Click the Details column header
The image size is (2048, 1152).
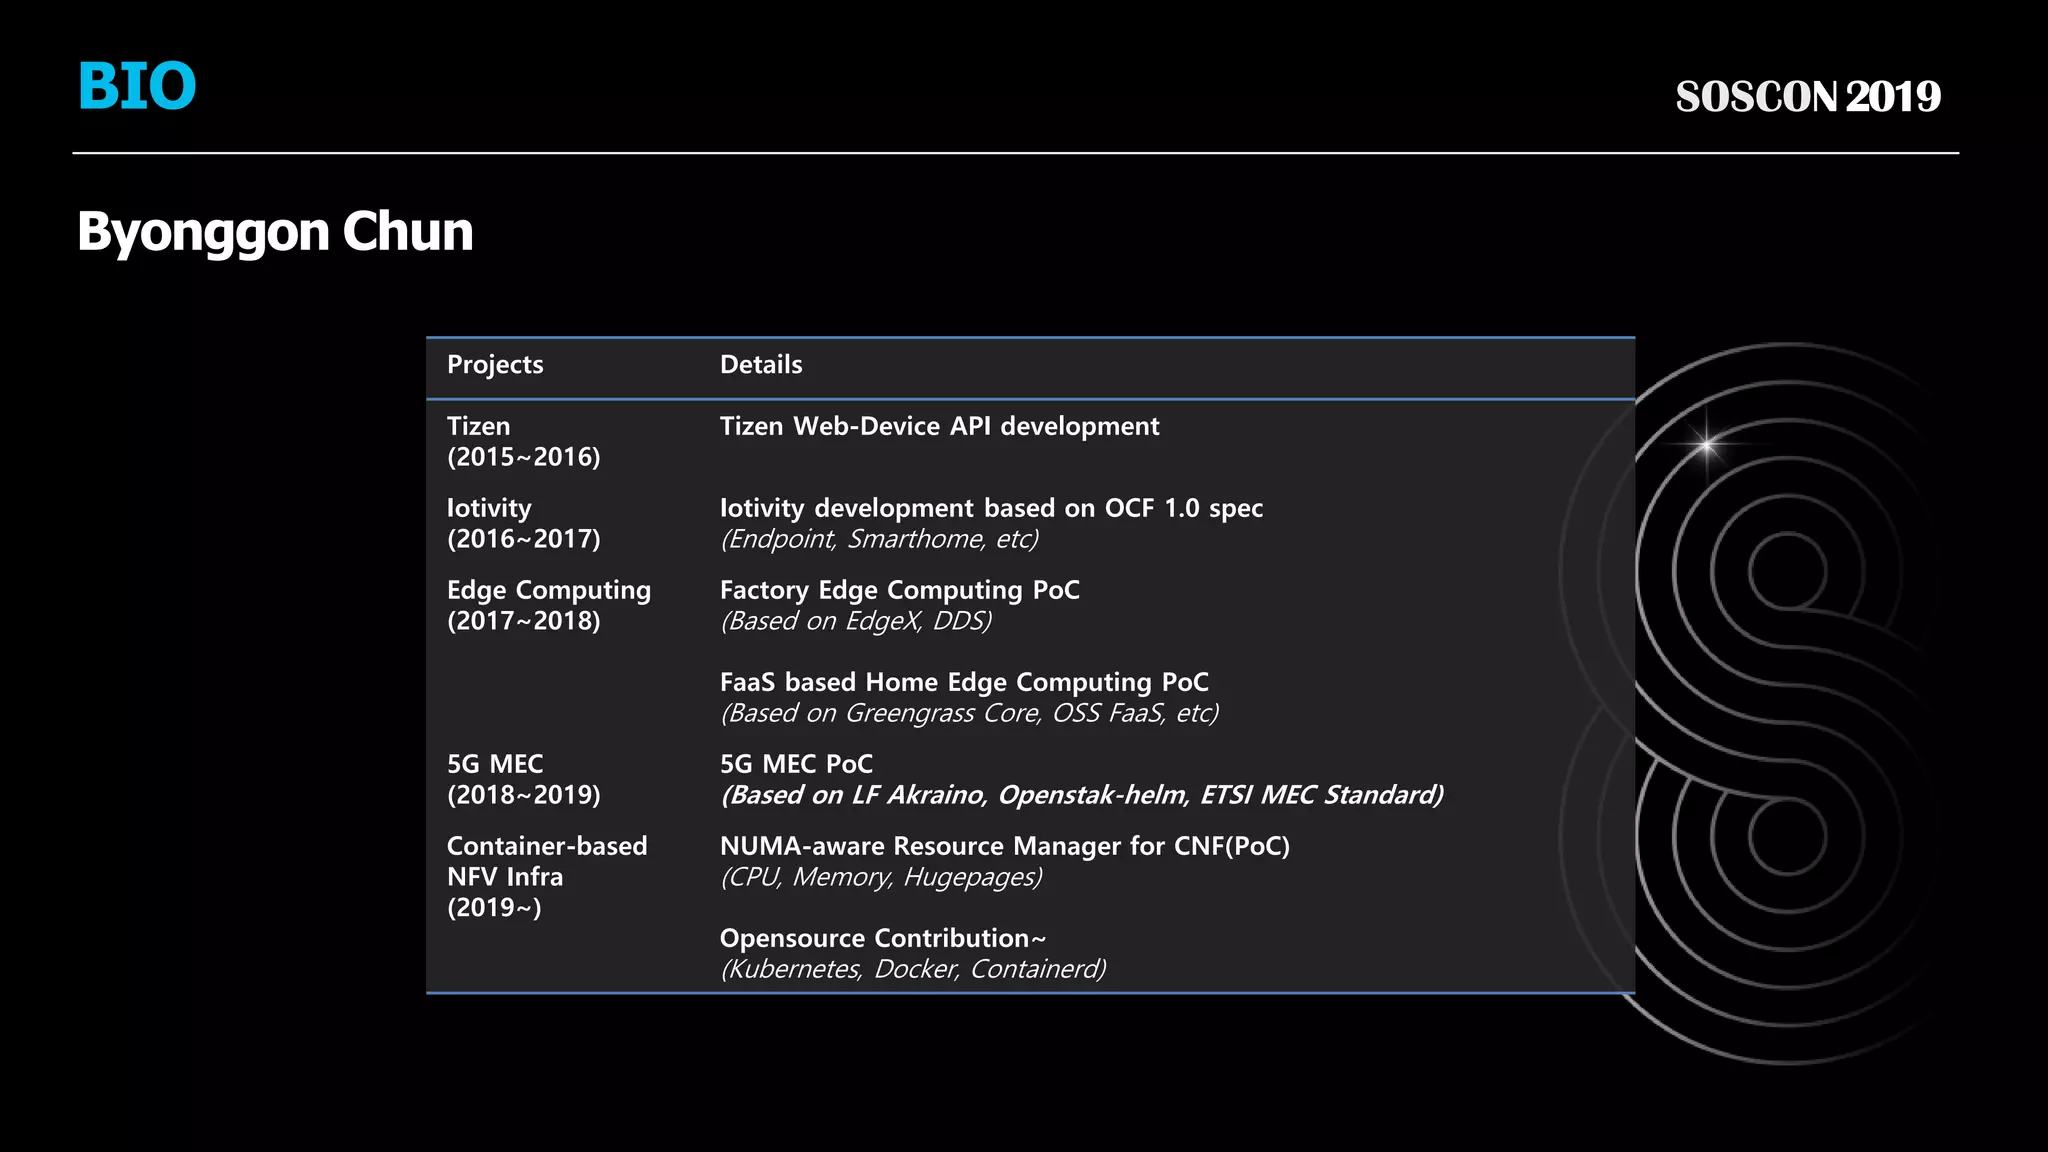[x=761, y=365]
